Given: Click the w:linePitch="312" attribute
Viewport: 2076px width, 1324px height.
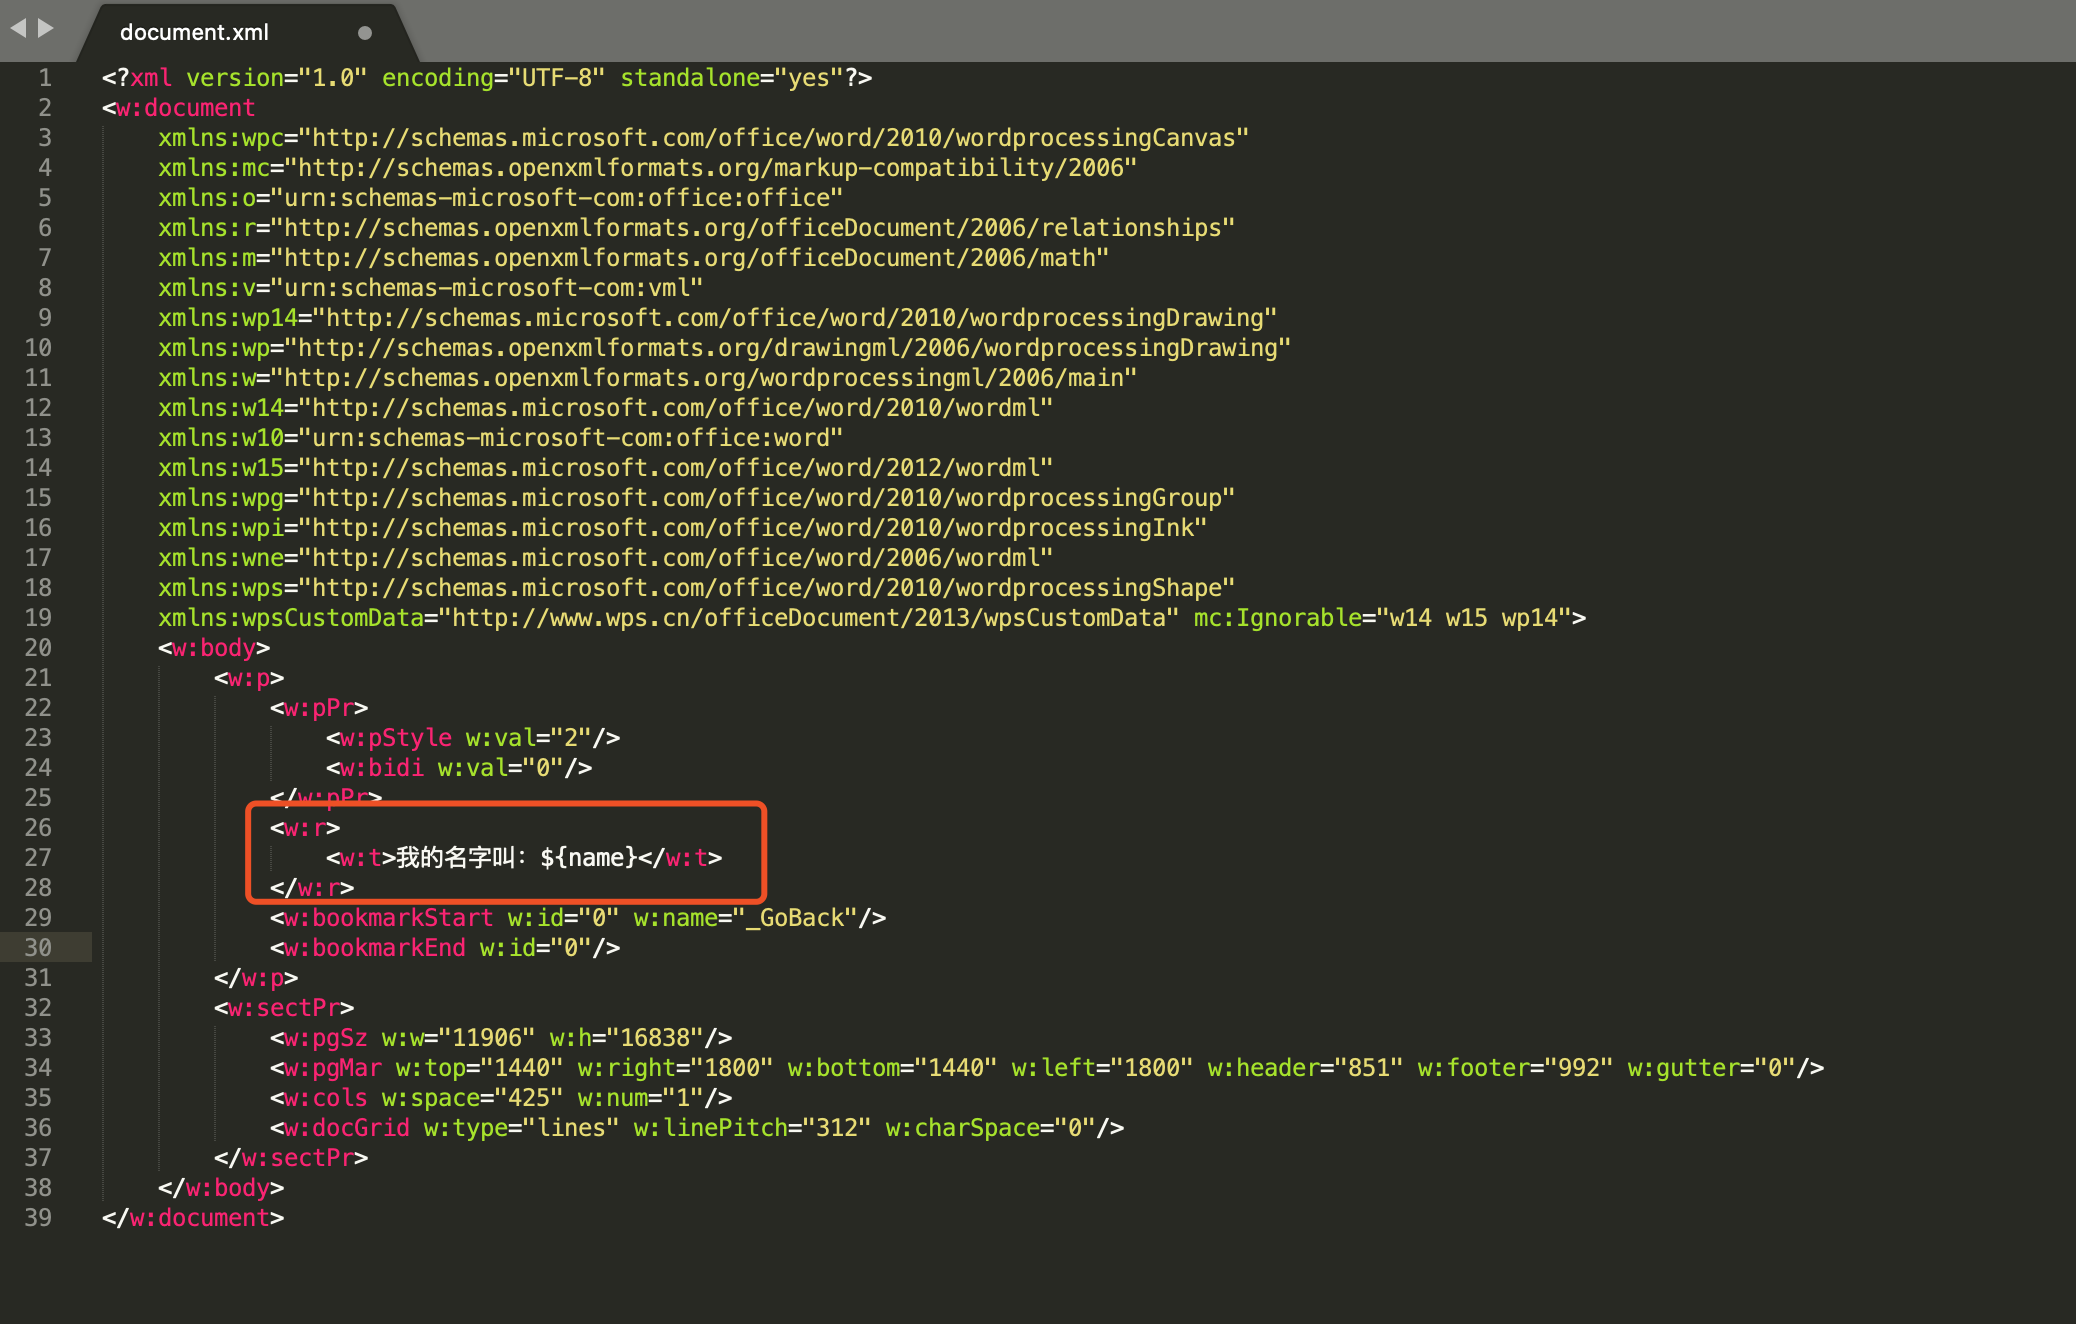Looking at the screenshot, I should click(x=753, y=1127).
